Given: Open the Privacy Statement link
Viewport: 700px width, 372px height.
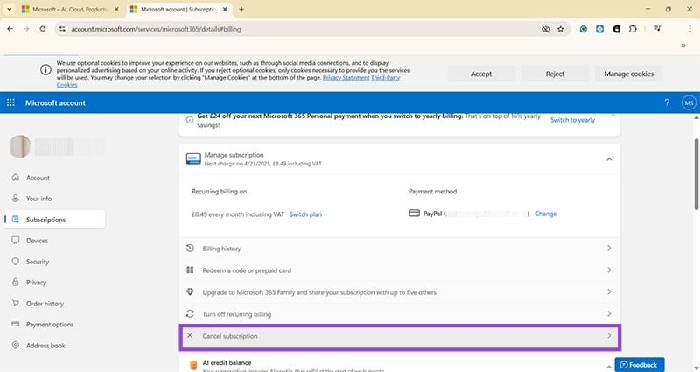Looking at the screenshot, I should [346, 78].
